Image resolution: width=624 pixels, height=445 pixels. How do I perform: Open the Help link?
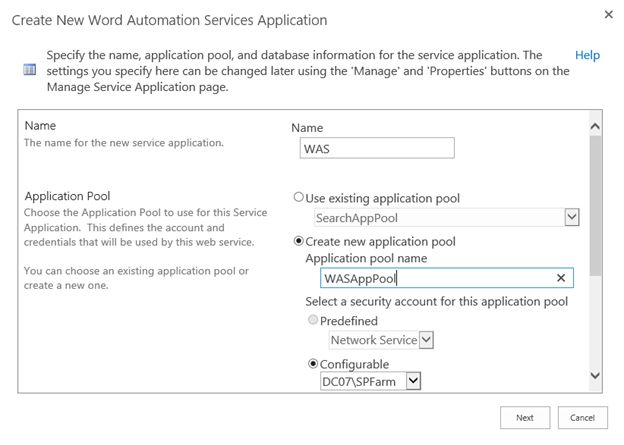[587, 55]
